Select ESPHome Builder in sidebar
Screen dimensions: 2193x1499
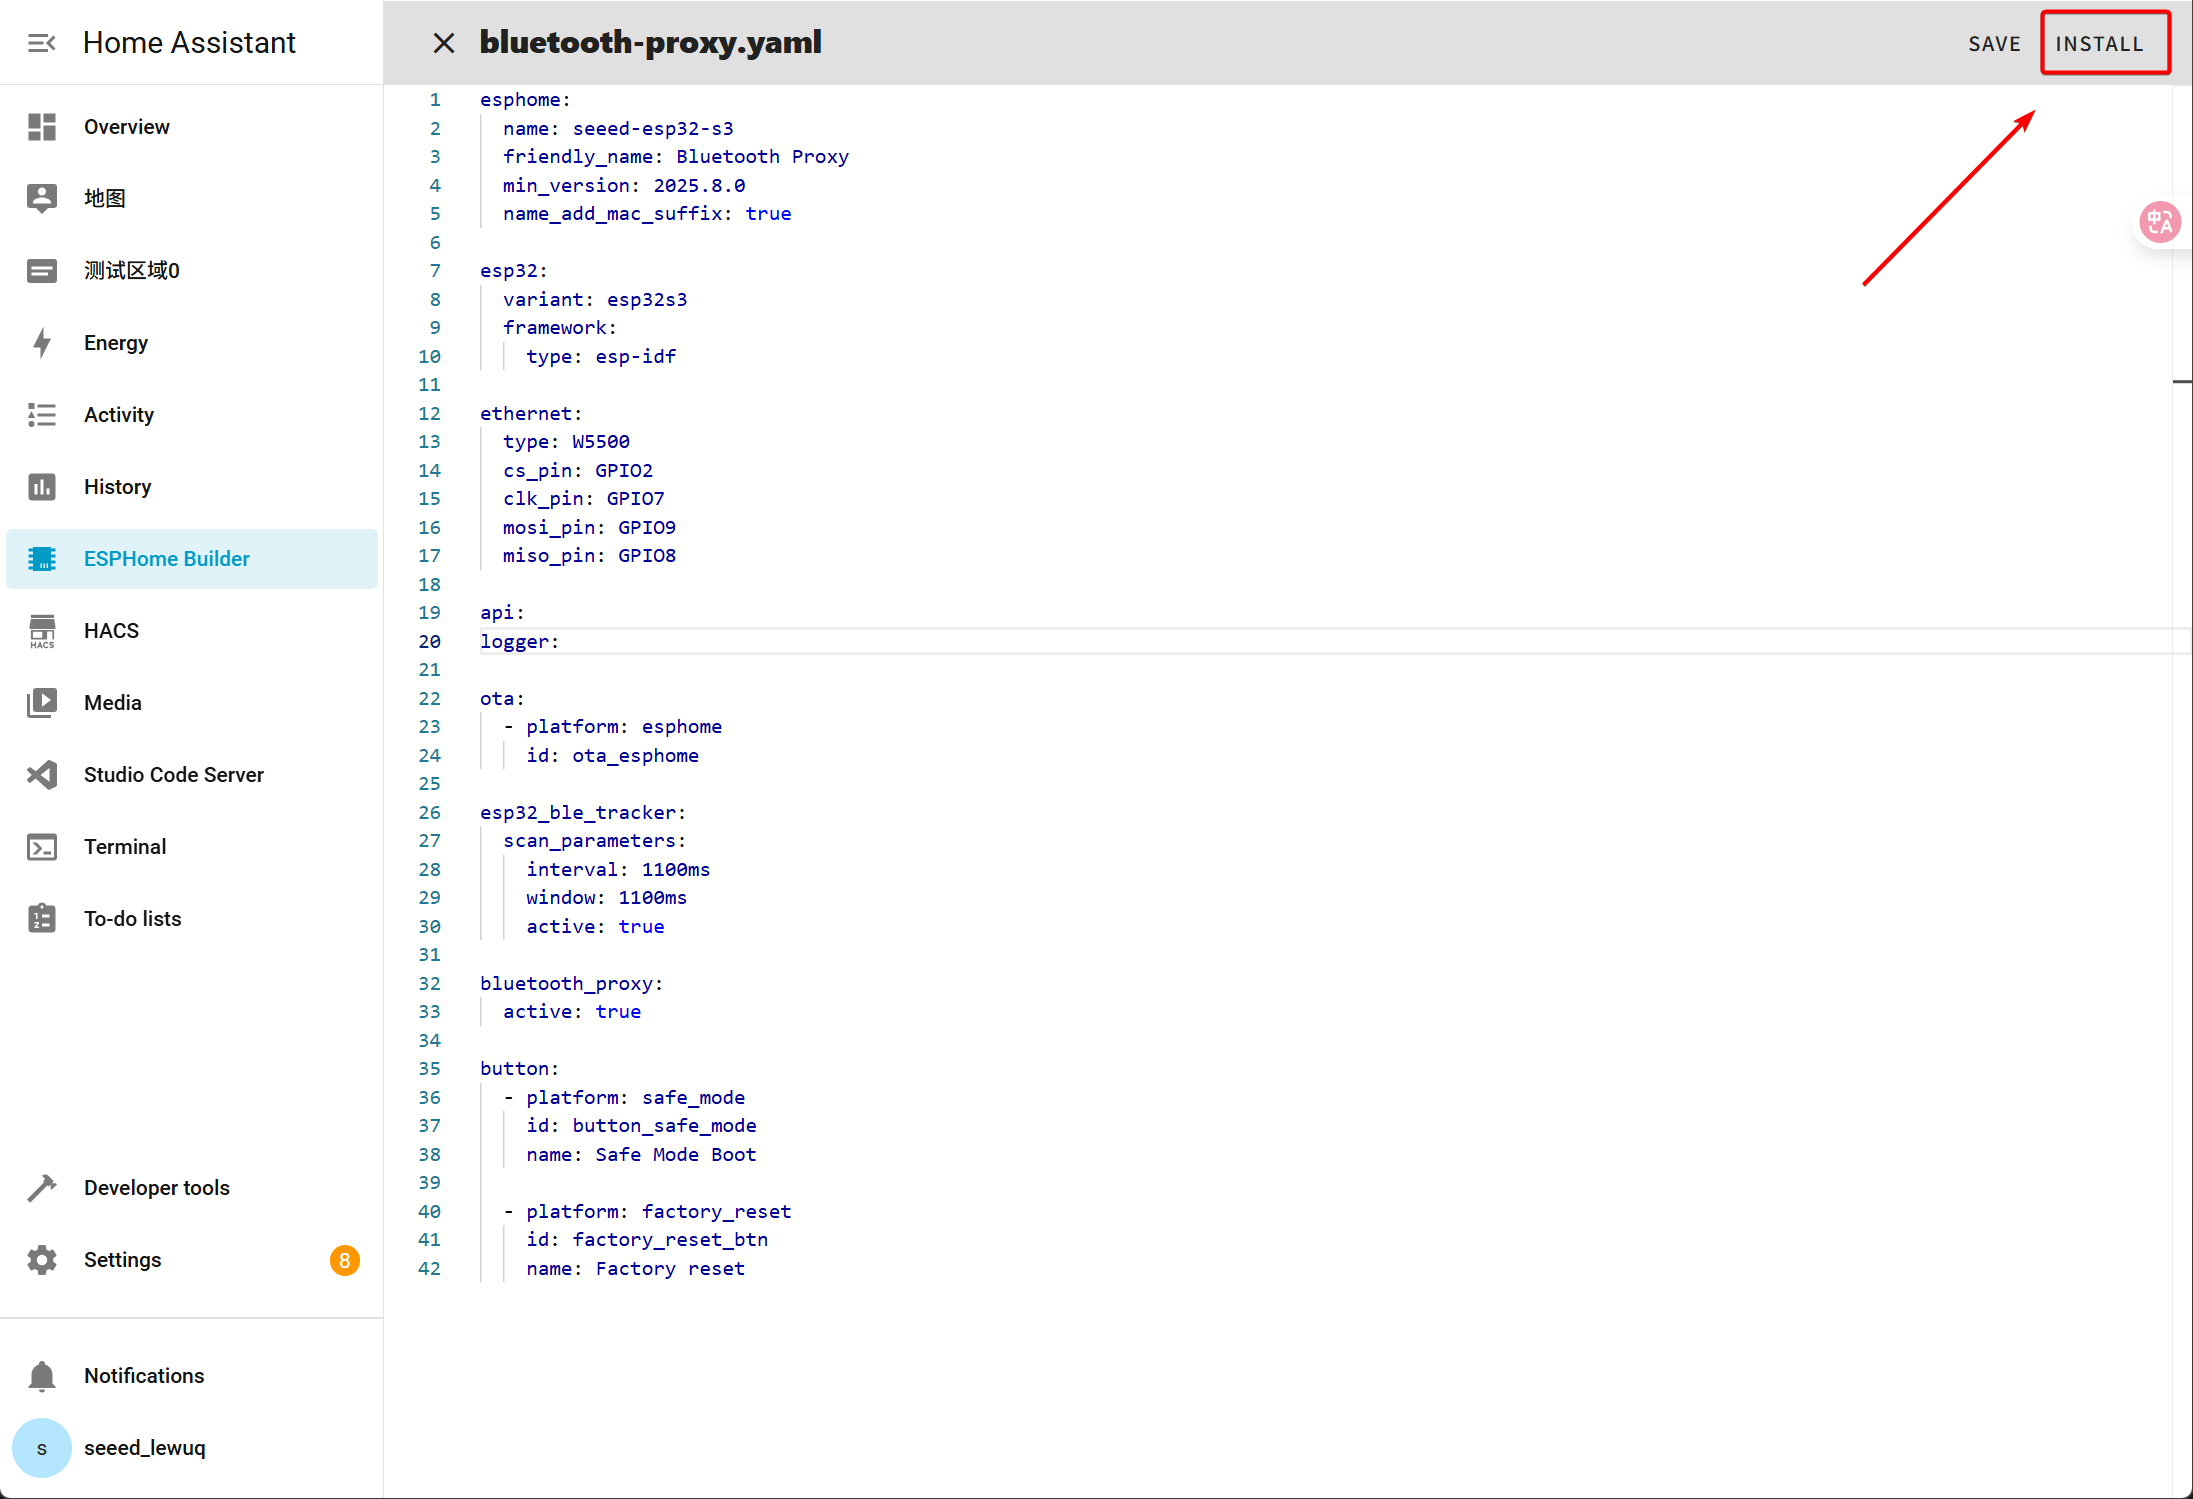tap(167, 559)
